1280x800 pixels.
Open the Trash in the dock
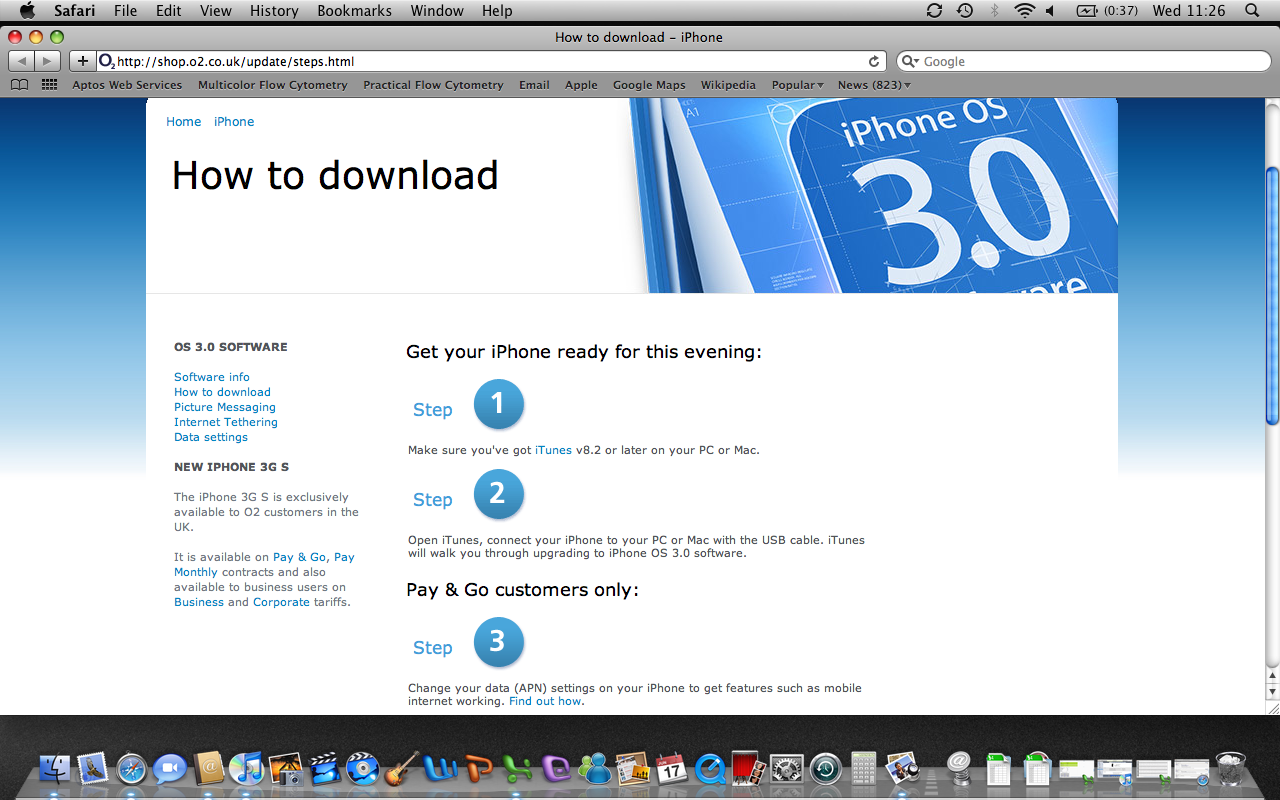coord(1230,769)
